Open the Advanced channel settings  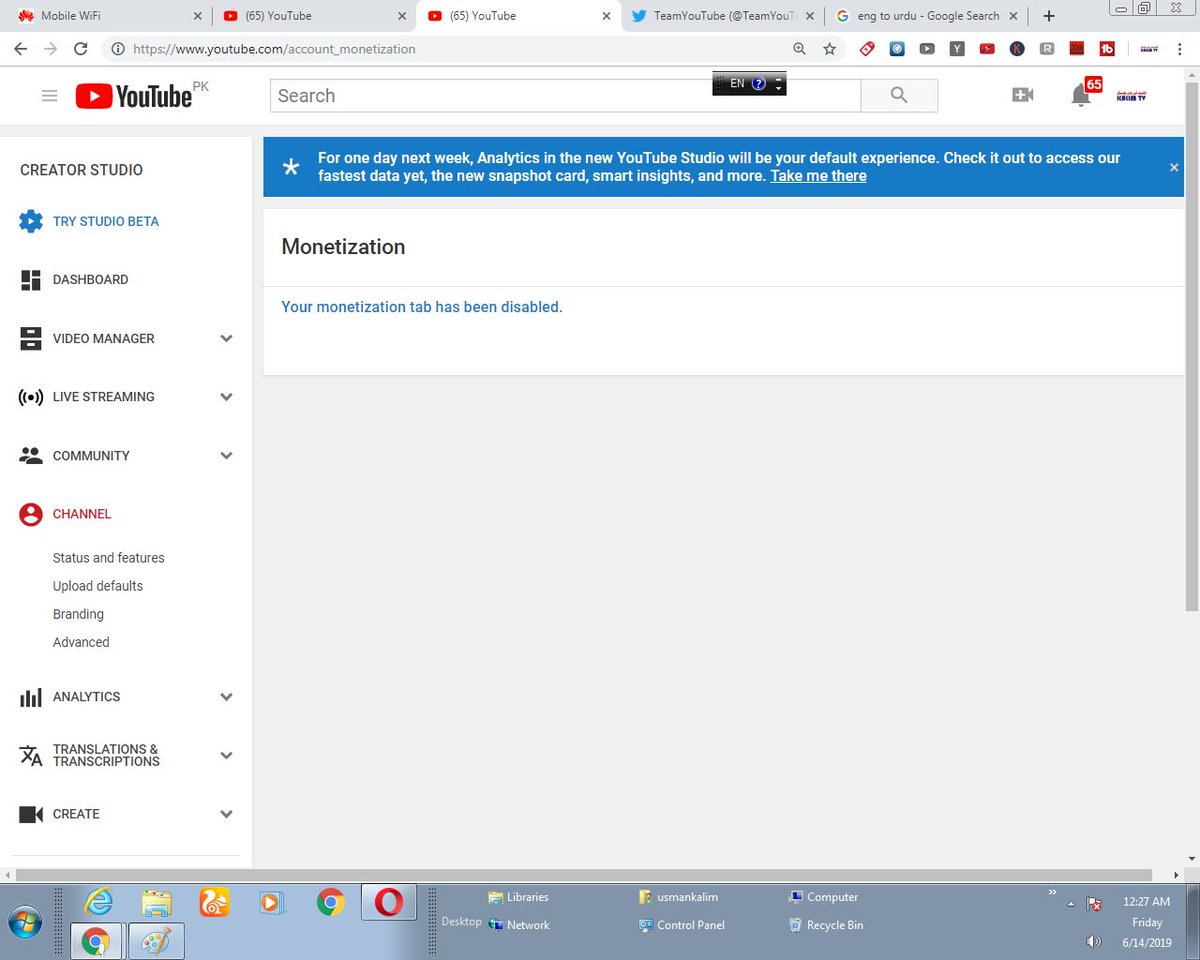81,642
